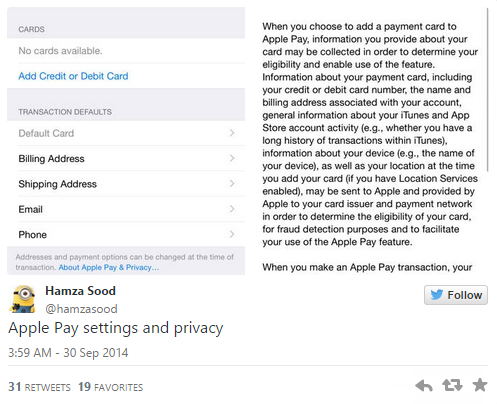This screenshot has height=404, width=497.
Task: Expand the Billing Address chevron
Action: click(x=232, y=158)
